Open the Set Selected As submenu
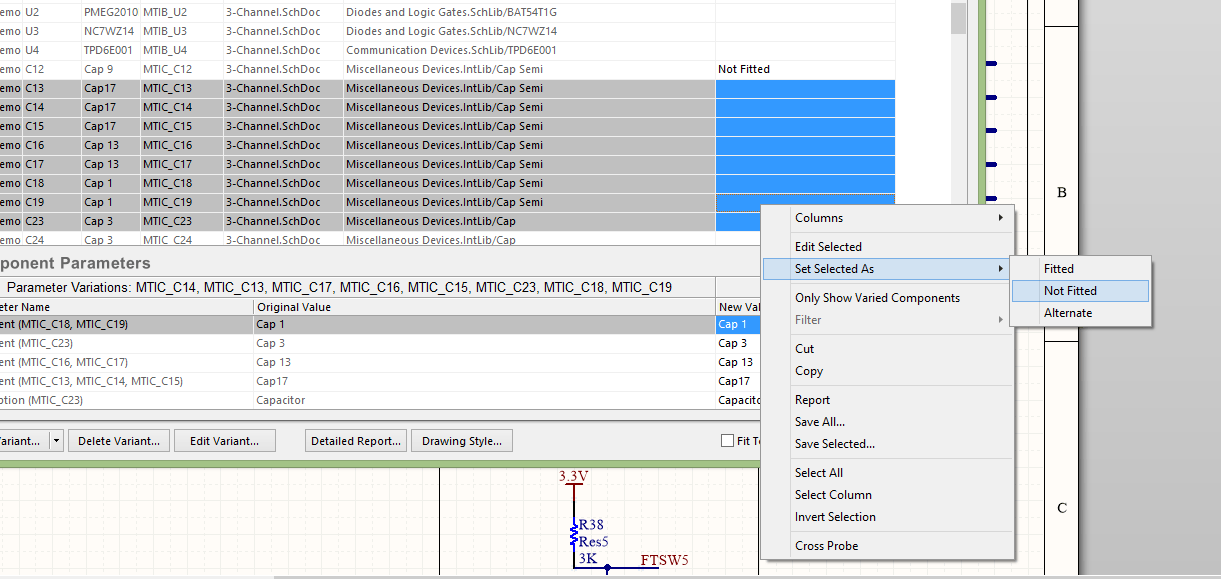The width and height of the screenshot is (1221, 579). tap(887, 269)
